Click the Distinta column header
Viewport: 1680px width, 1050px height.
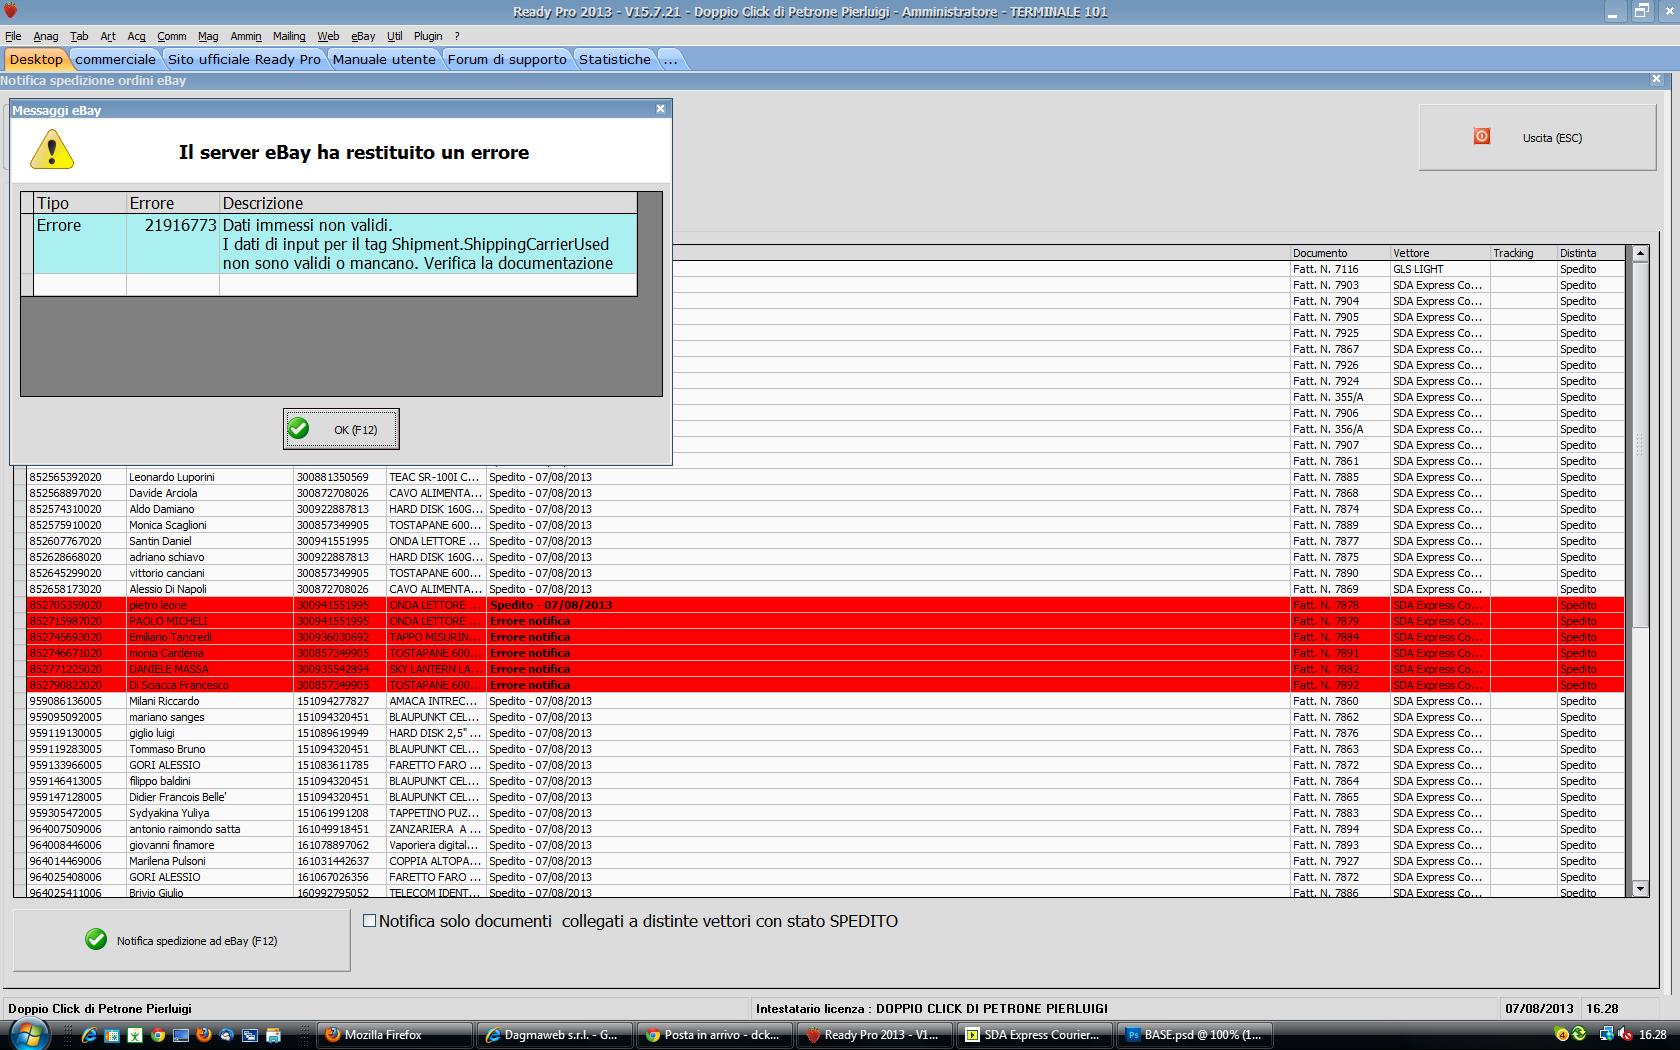point(1592,253)
